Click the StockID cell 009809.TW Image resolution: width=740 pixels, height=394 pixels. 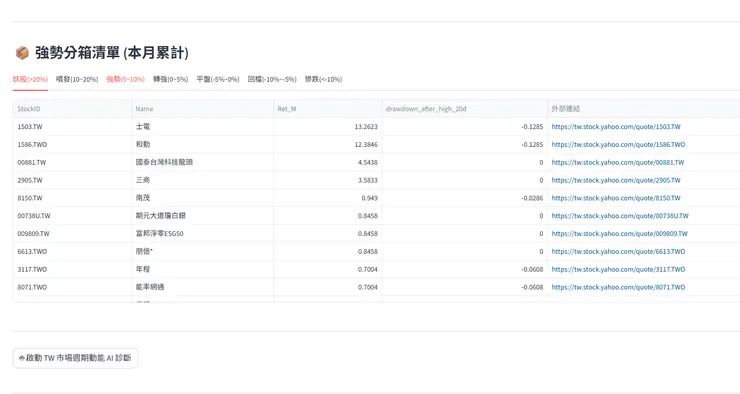[72, 234]
